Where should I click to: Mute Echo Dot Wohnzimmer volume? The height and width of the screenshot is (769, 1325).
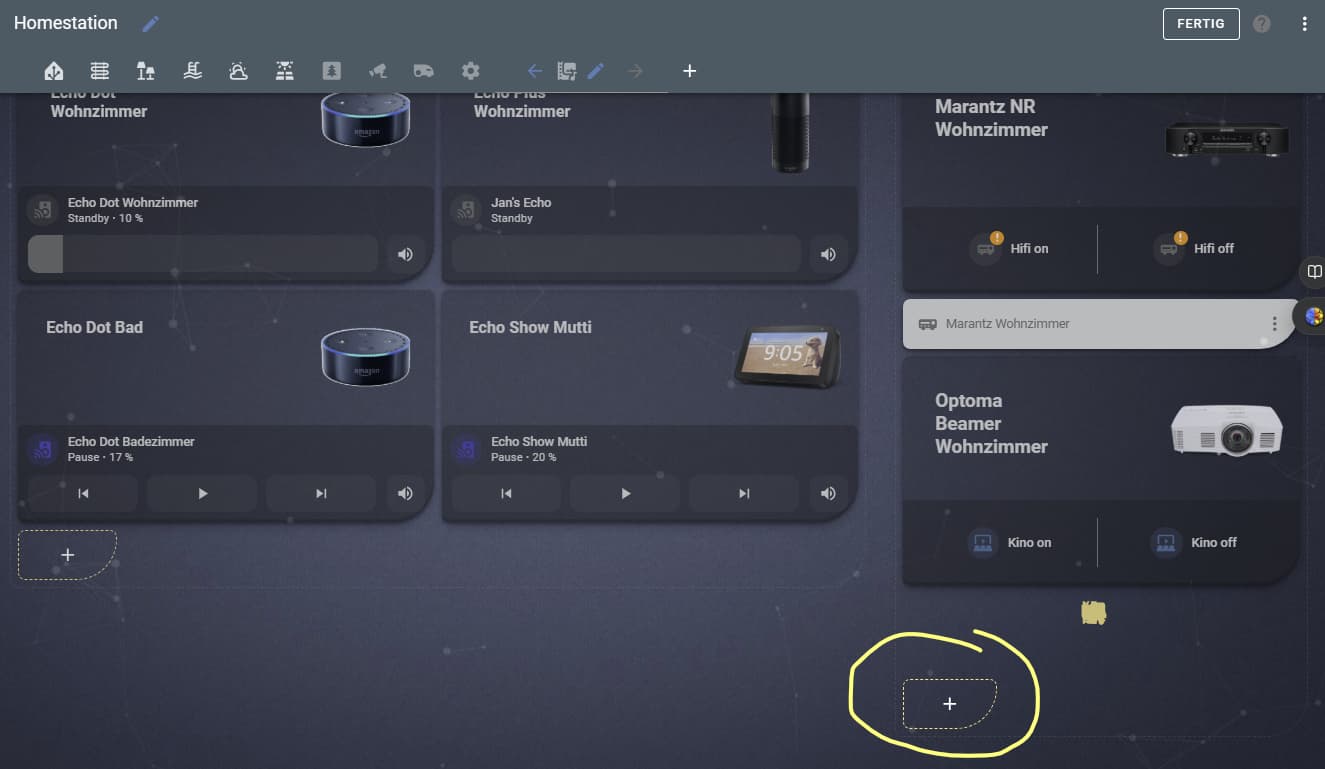pos(405,254)
